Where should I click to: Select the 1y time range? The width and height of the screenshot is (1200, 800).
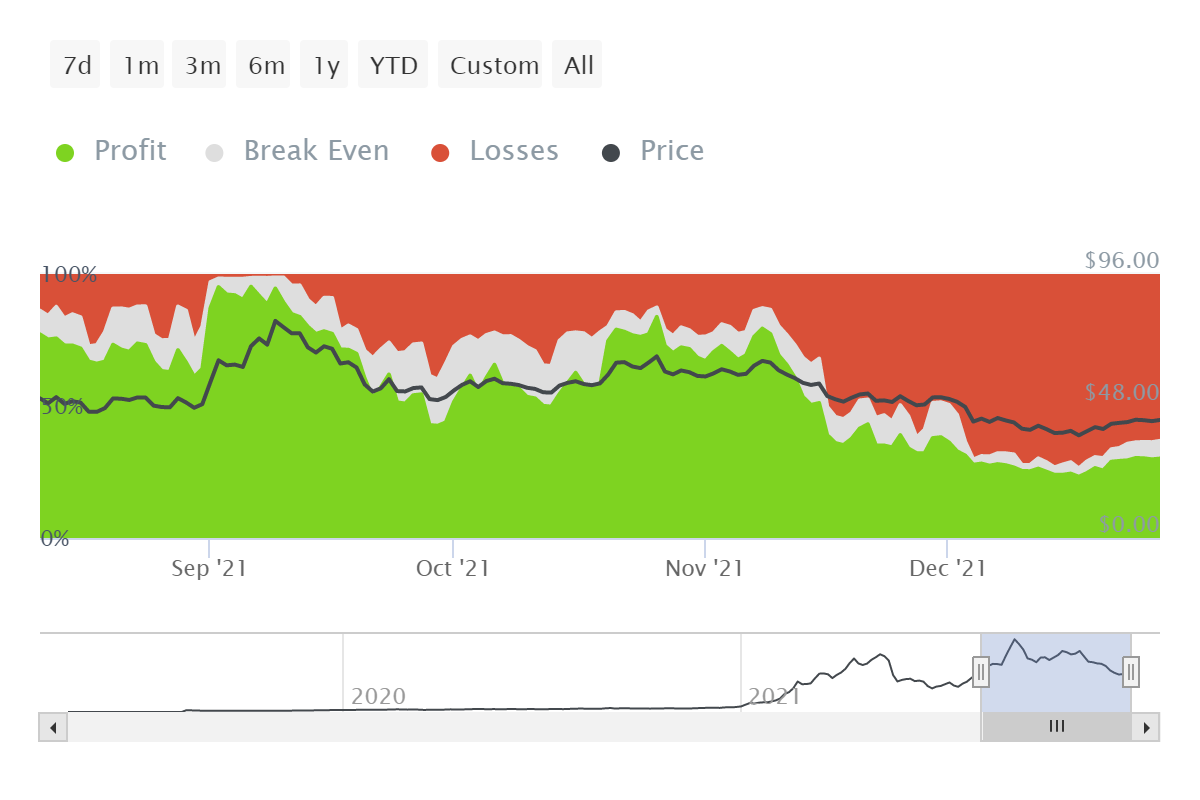326,66
